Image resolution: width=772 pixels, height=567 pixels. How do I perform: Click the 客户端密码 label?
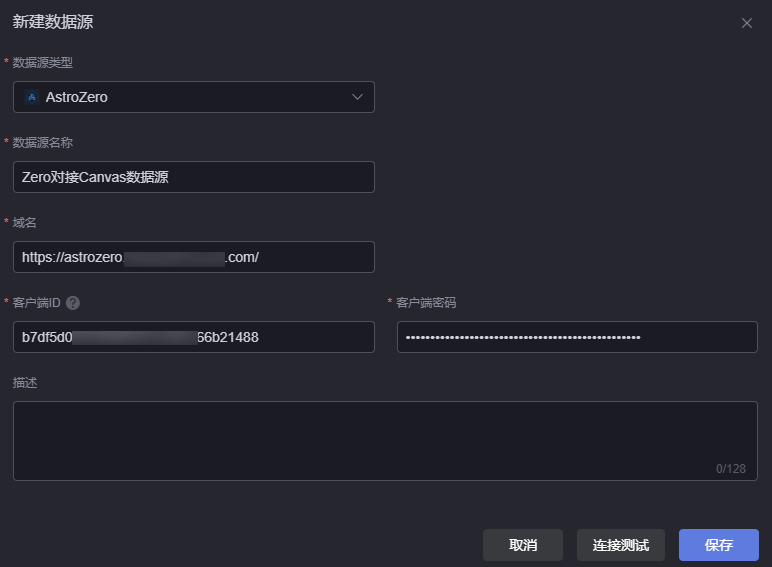pos(426,303)
